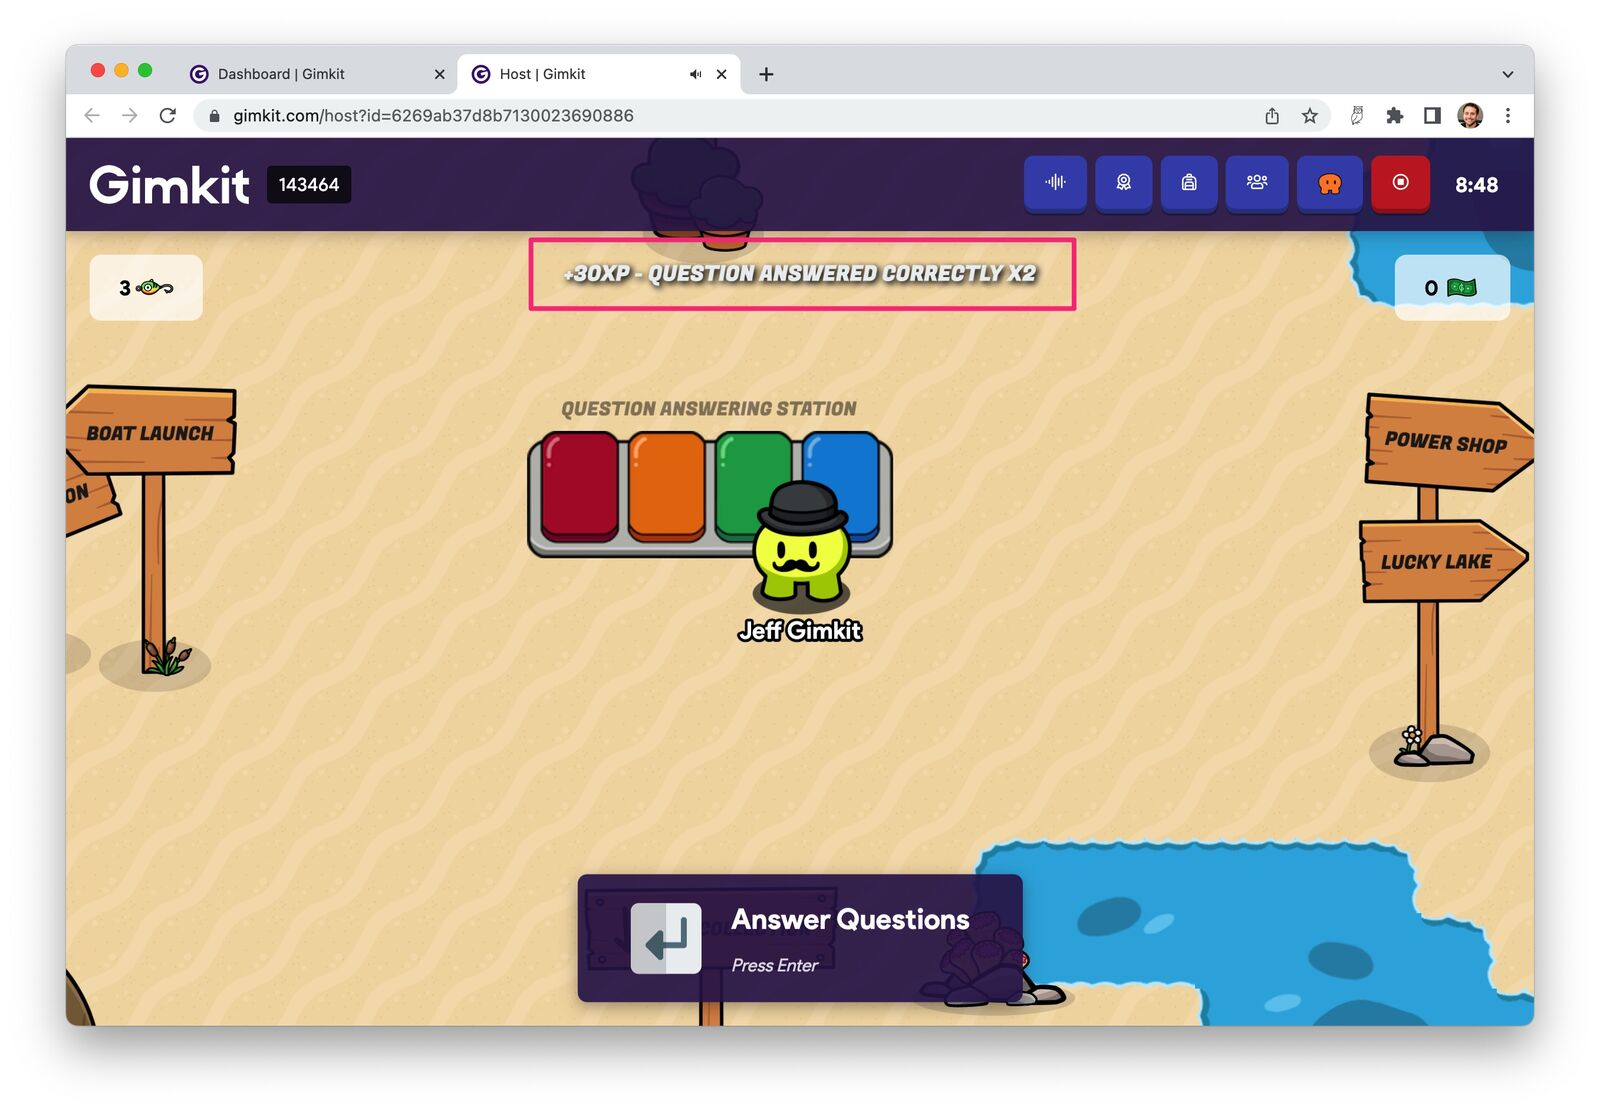1600x1113 pixels.
Task: Mute the Host tab audio icon
Action: [x=695, y=74]
